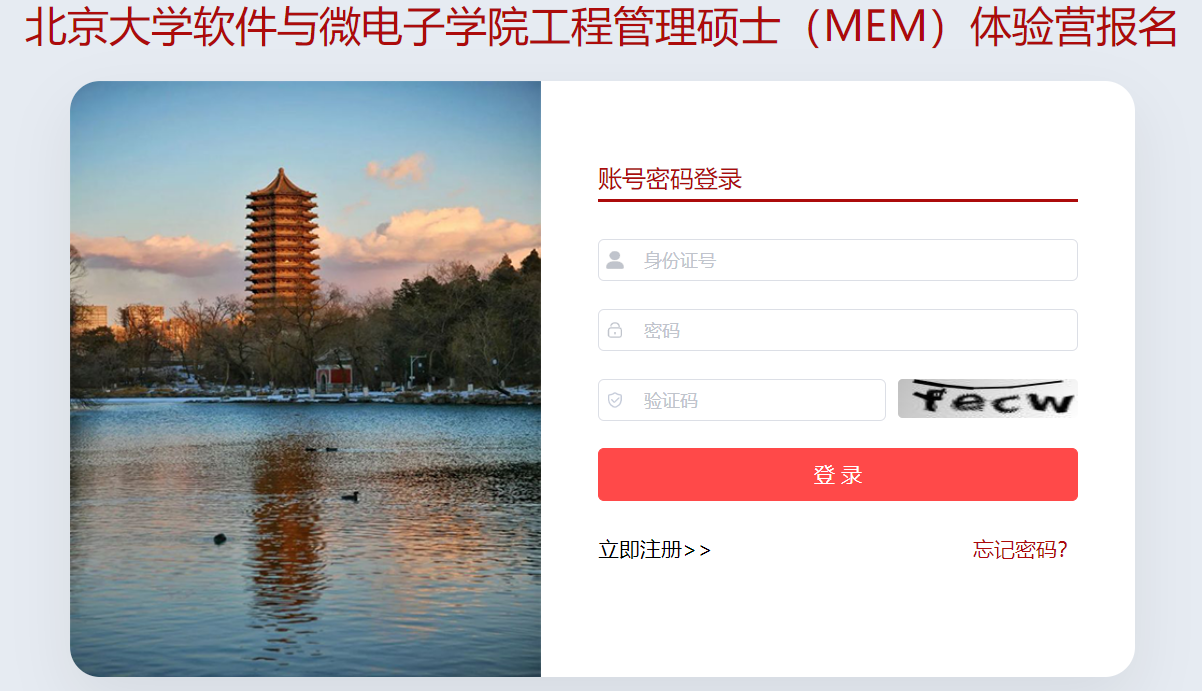
Task: Refresh the fecw captcha image
Action: 988,399
